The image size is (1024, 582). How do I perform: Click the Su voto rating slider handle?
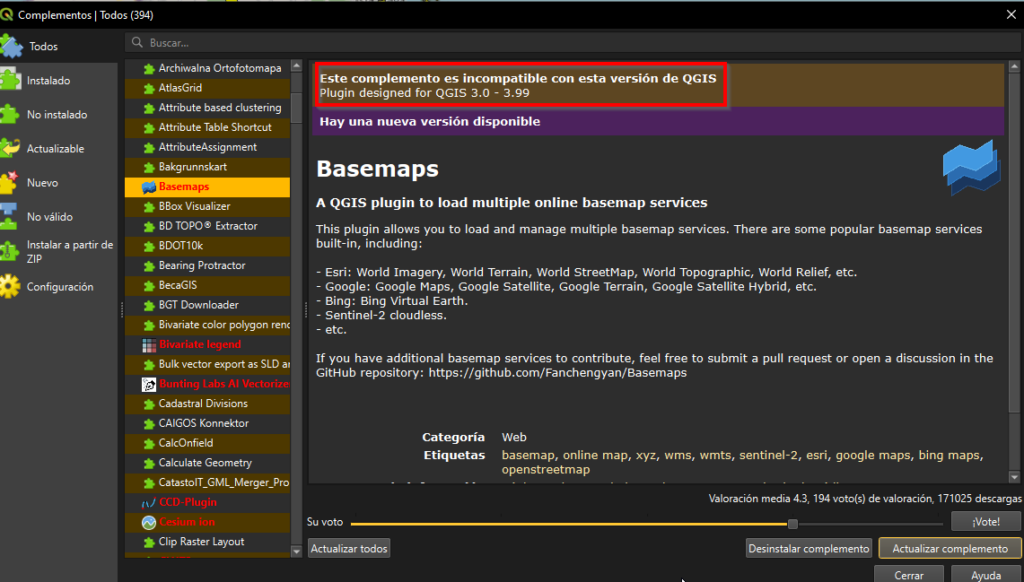tap(792, 524)
